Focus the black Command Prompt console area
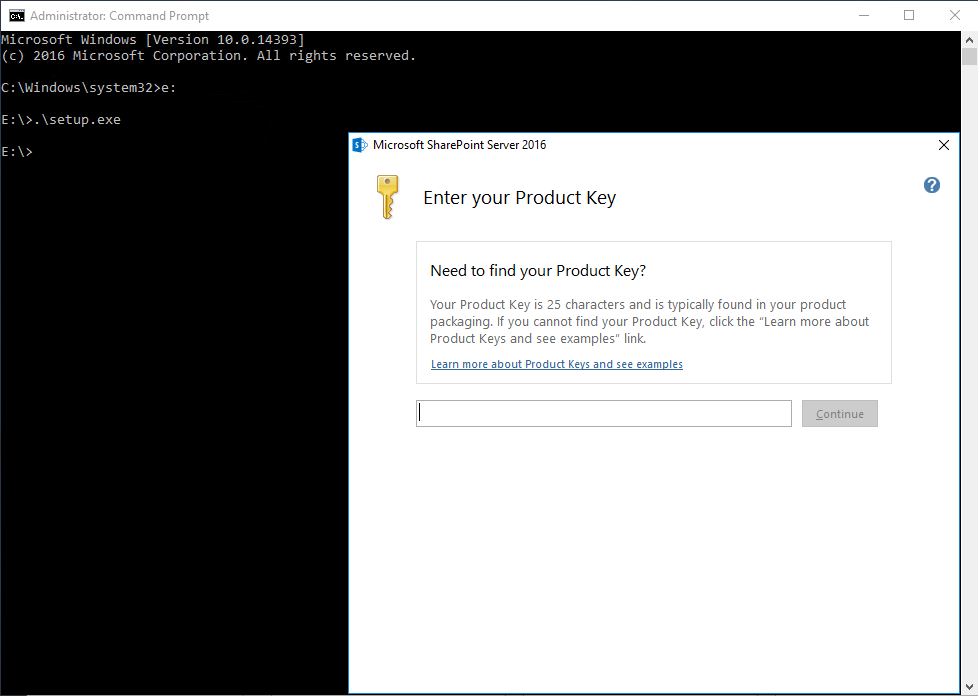The image size is (978, 696). click(170, 400)
